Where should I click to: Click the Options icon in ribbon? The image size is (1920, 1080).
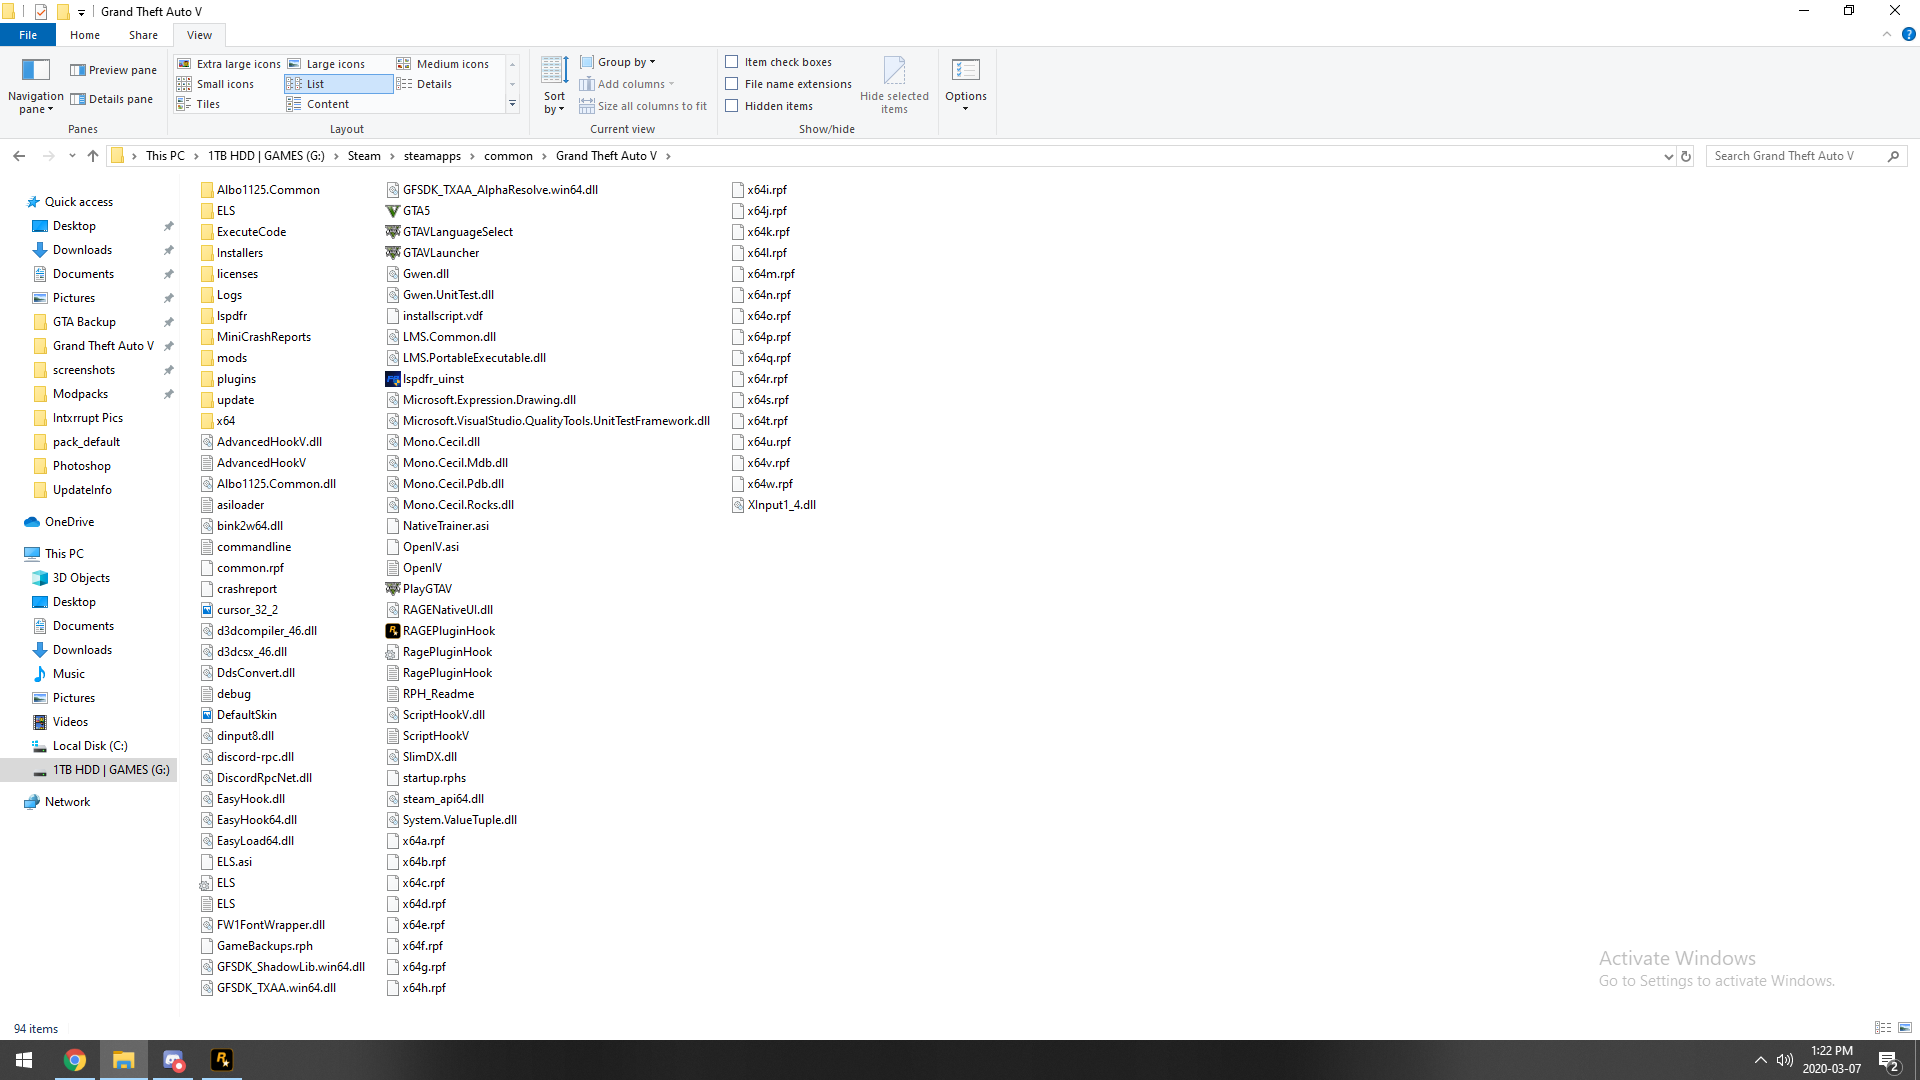[965, 70]
